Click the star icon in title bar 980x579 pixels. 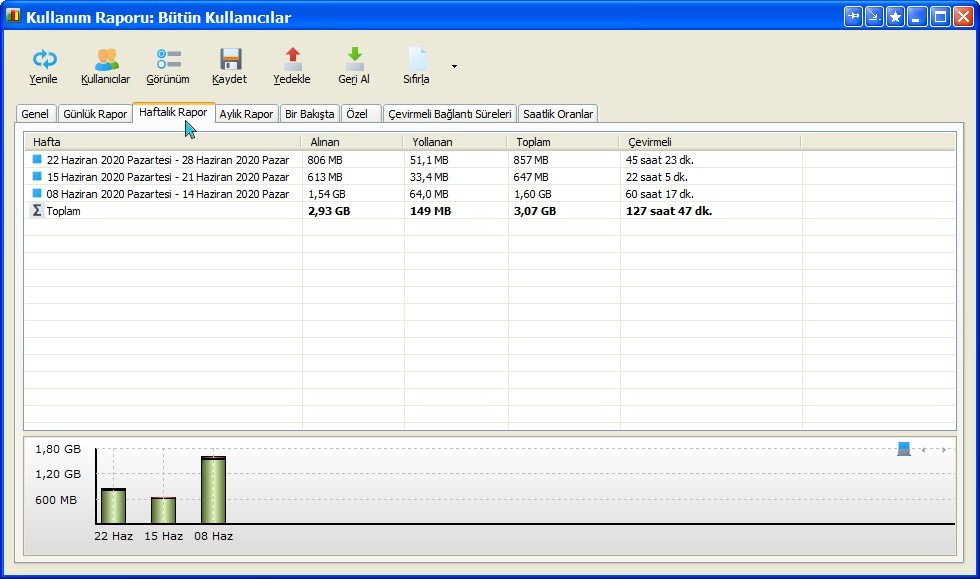(x=896, y=16)
